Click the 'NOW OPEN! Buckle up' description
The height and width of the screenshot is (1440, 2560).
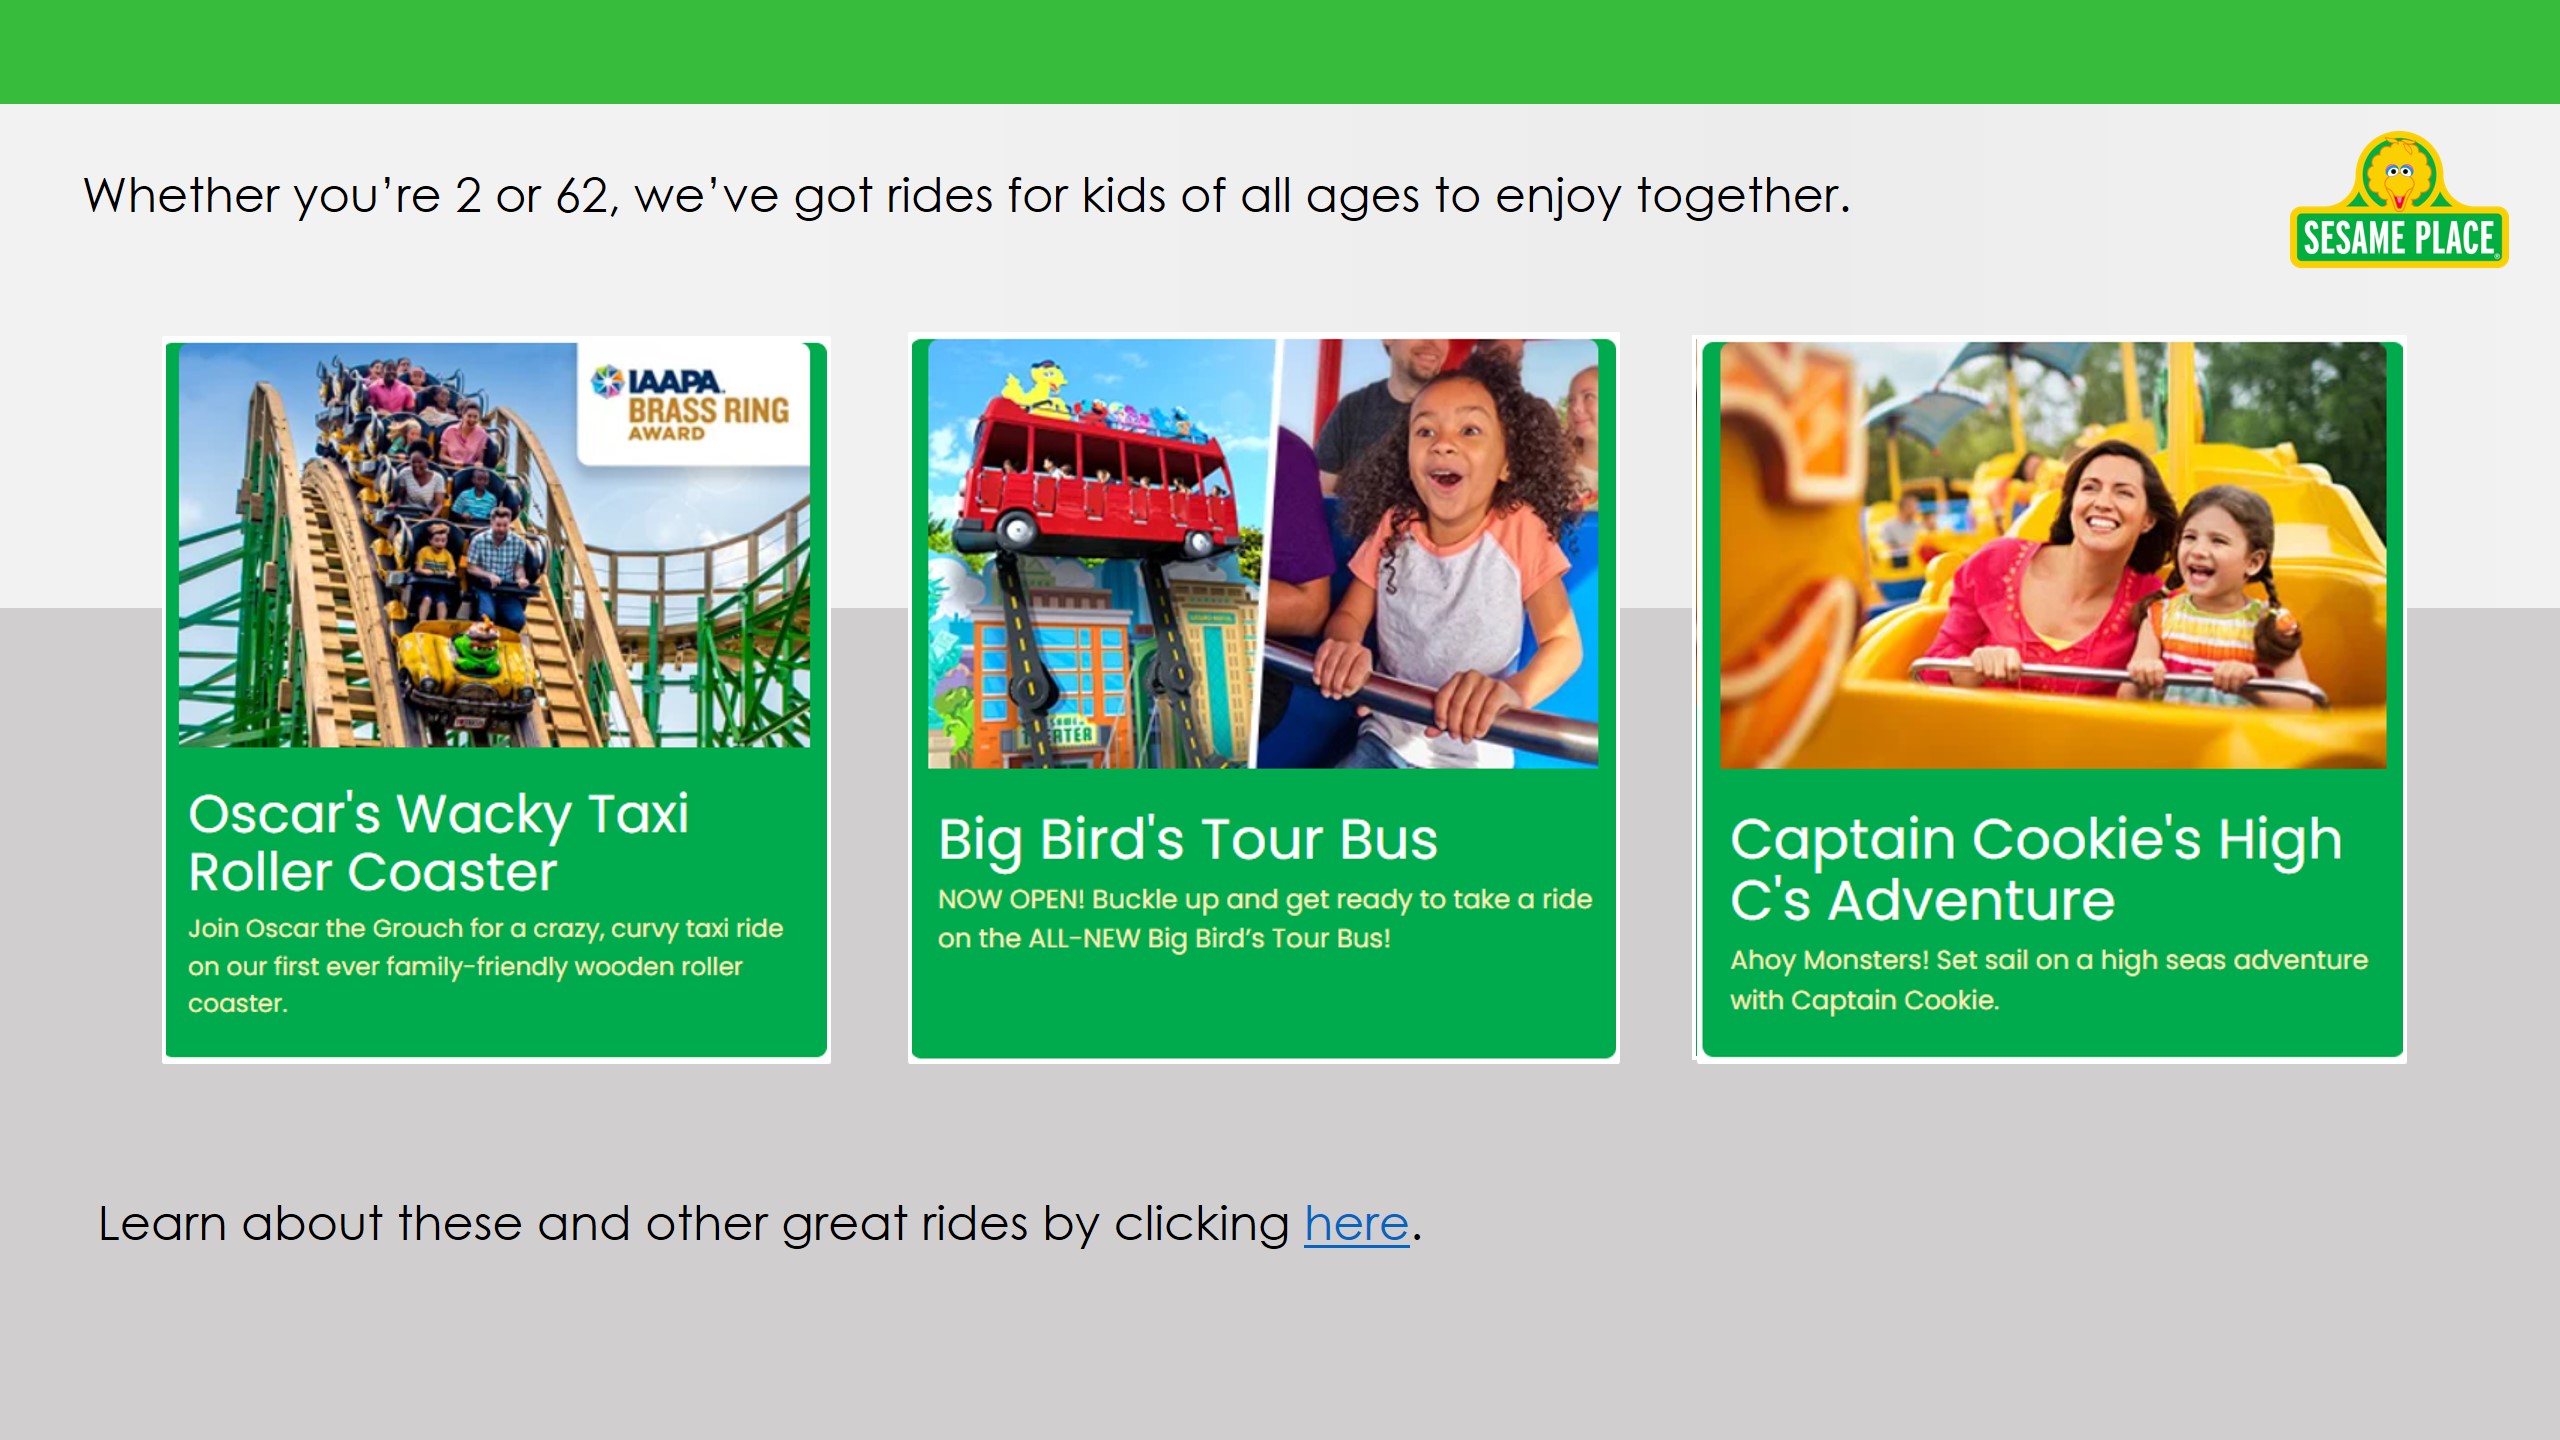1265,919
